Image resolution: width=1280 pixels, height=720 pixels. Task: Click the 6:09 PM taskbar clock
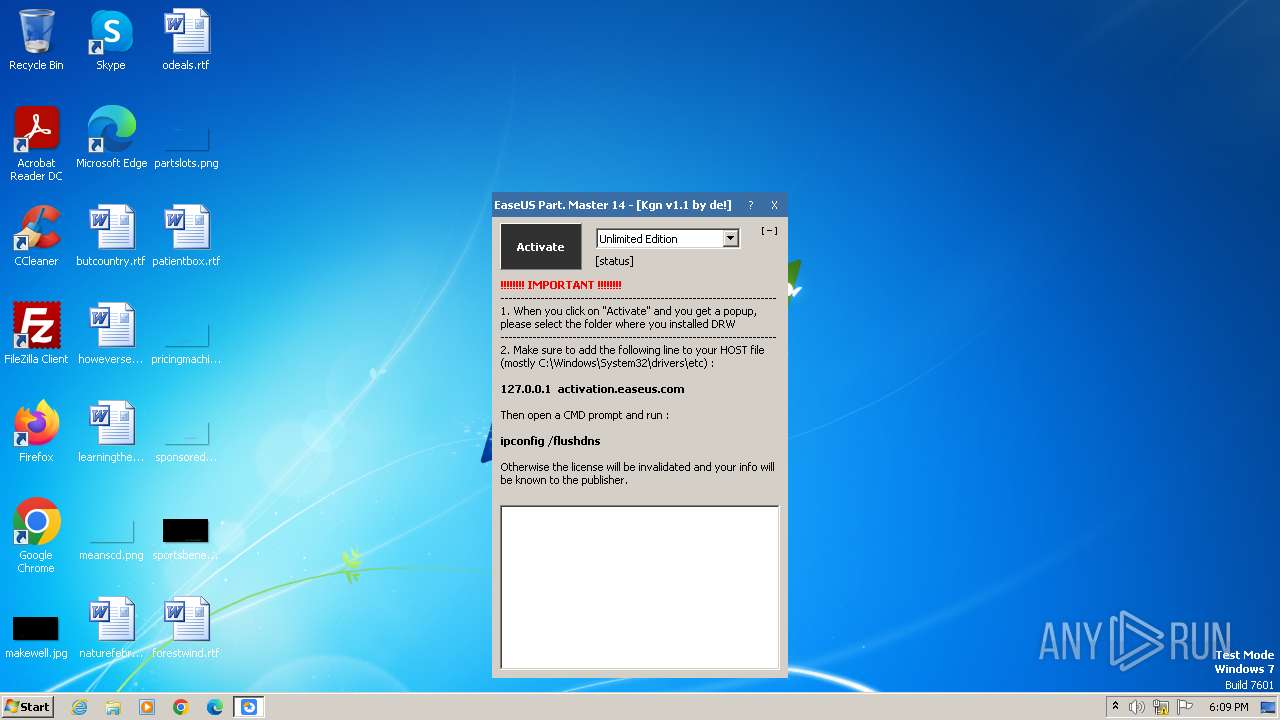tap(1228, 707)
